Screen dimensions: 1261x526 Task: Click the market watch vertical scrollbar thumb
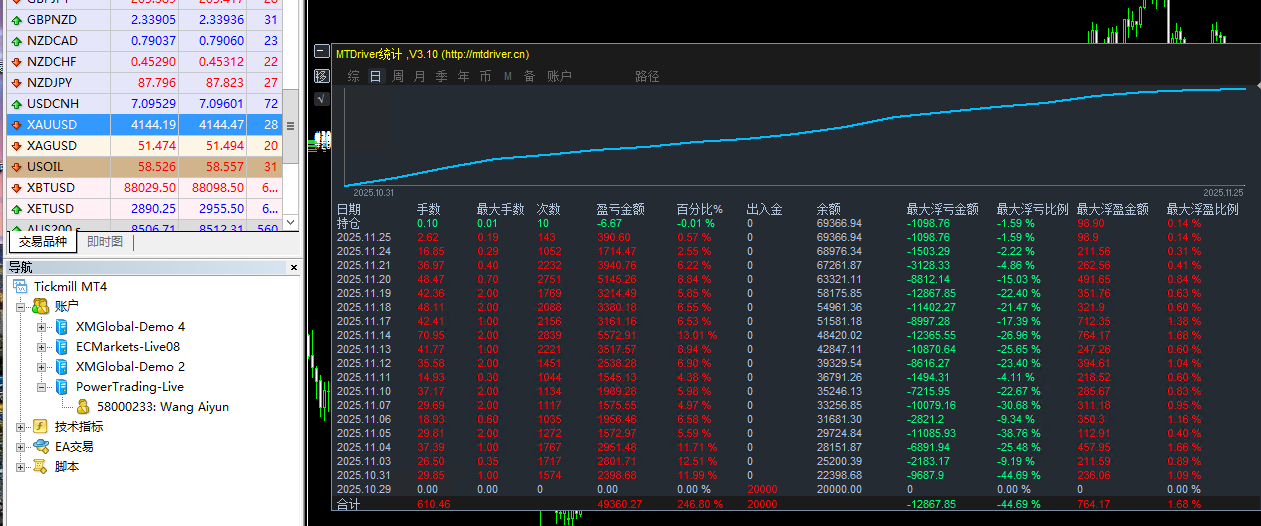point(291,126)
